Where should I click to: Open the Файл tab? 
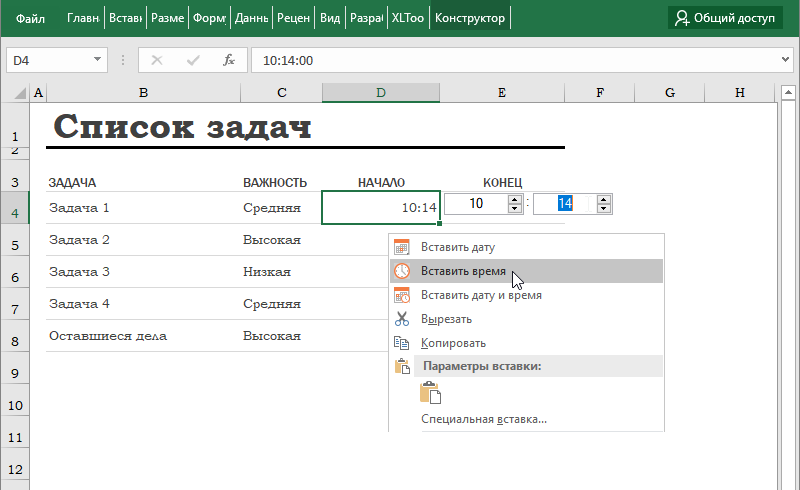point(30,18)
